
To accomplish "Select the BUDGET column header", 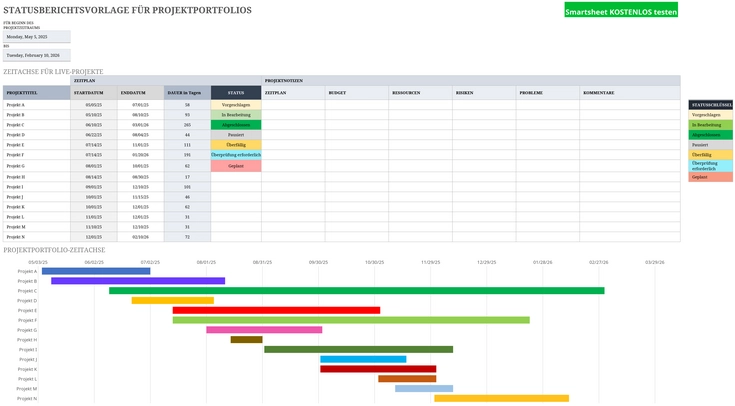I will coord(357,93).
